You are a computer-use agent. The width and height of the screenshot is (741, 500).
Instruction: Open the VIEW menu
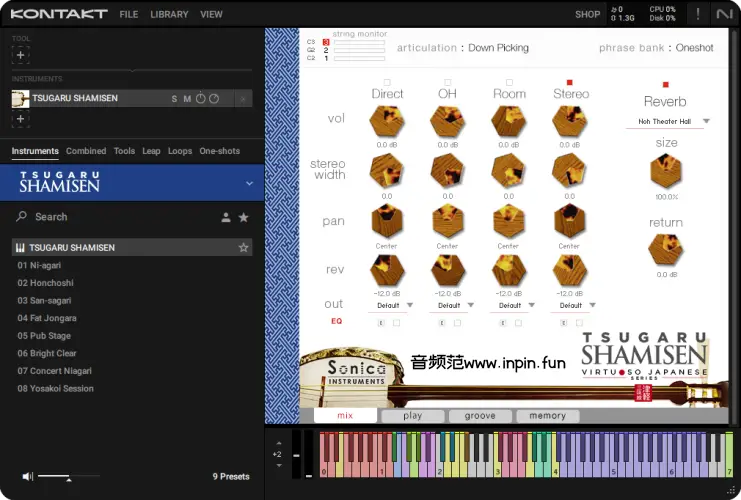(211, 15)
